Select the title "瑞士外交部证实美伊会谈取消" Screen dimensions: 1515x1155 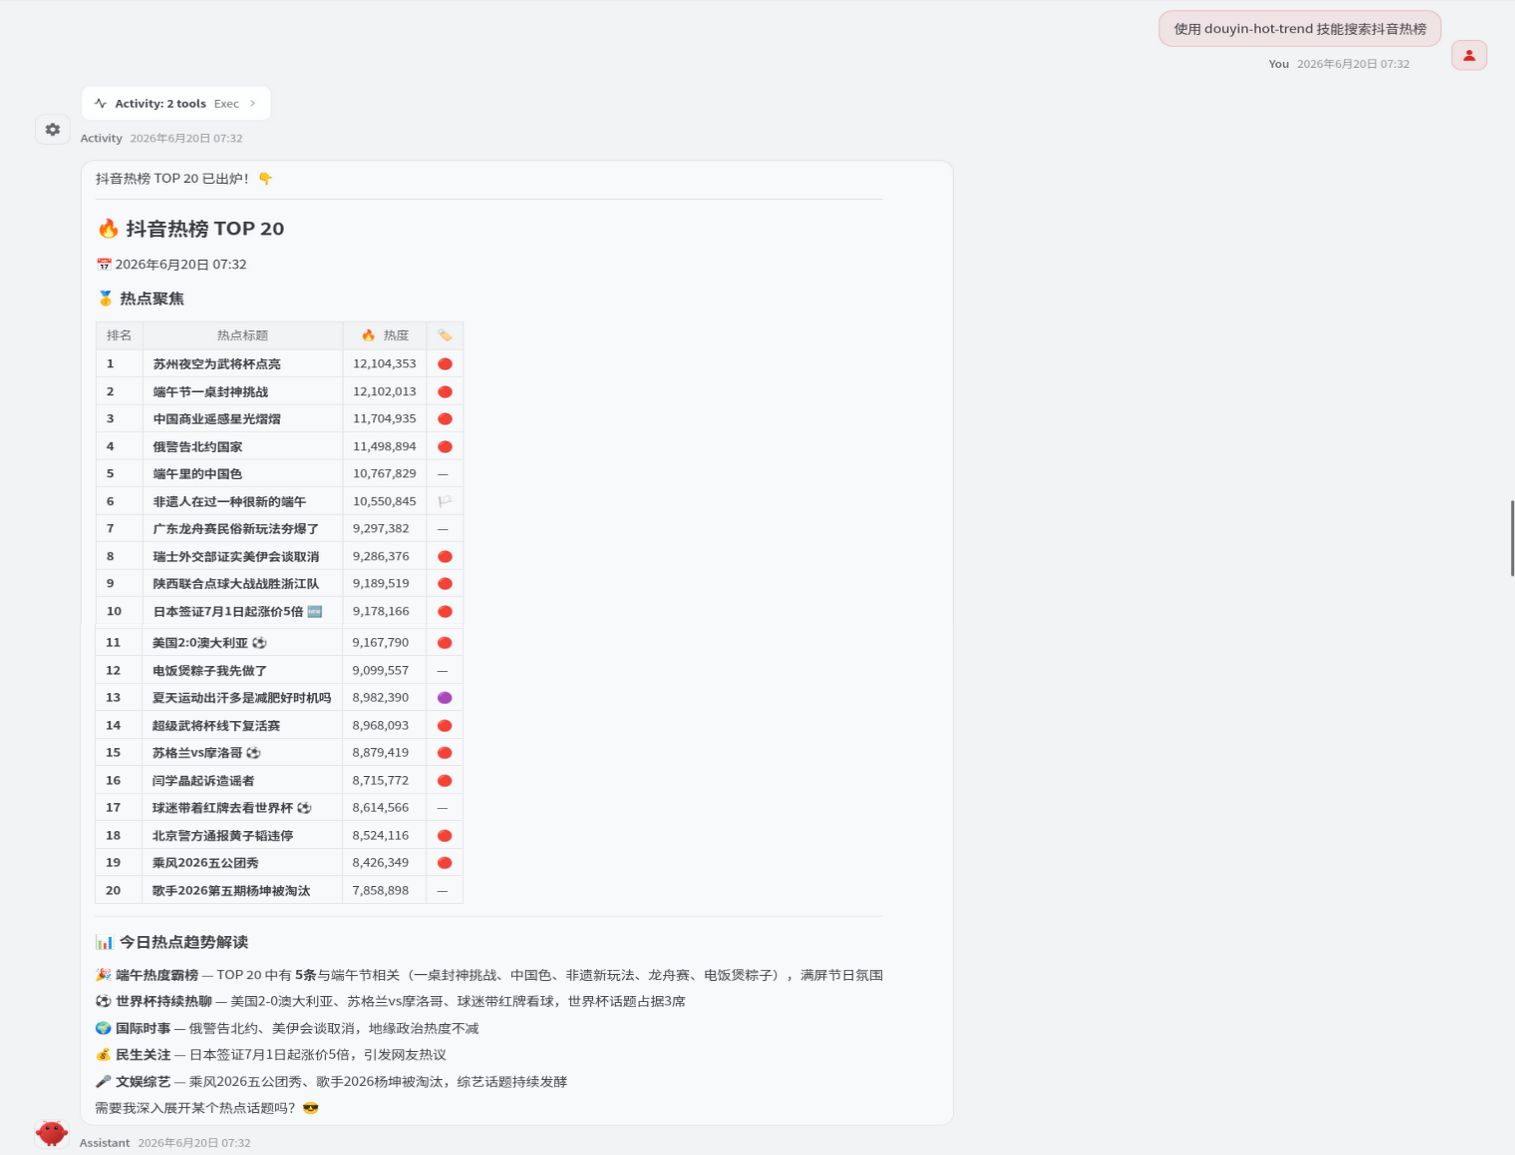(236, 557)
